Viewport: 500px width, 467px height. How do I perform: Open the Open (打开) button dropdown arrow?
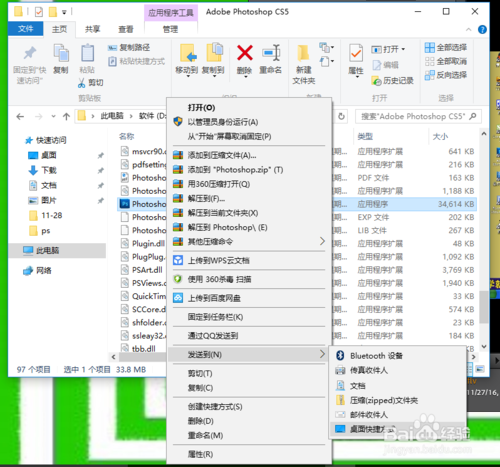pyautogui.click(x=403, y=49)
